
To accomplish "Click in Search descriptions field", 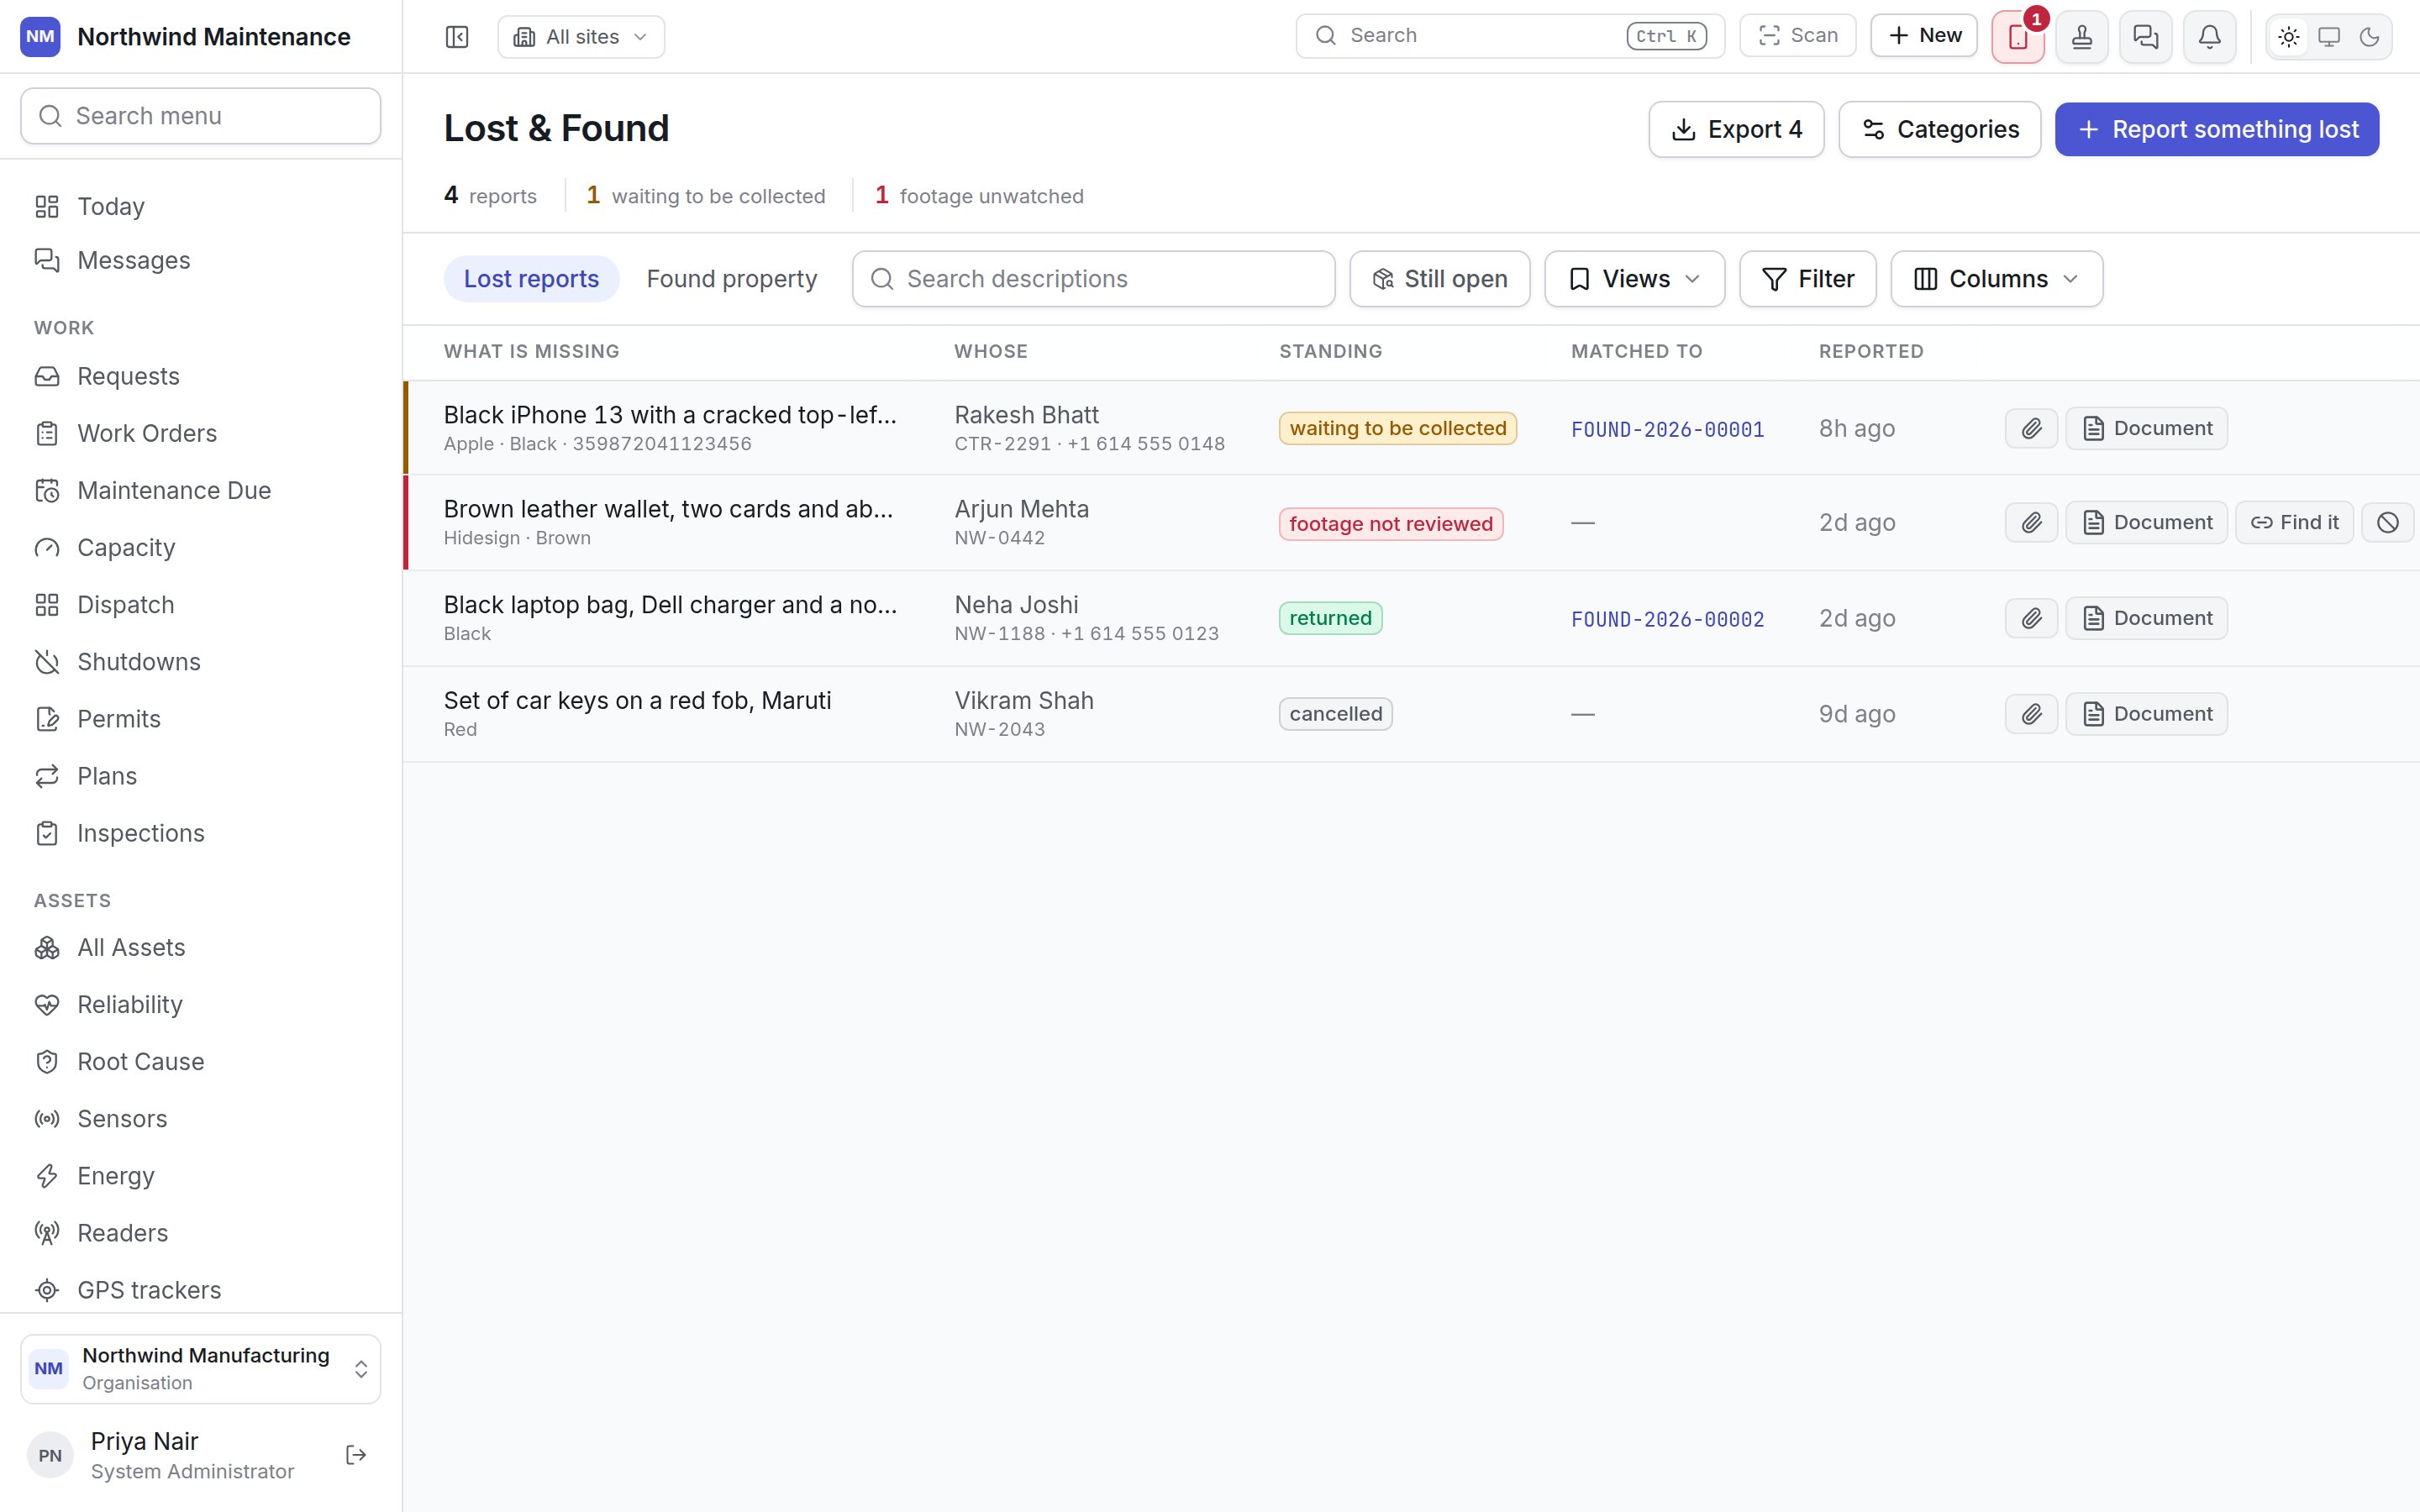I will (x=1093, y=279).
